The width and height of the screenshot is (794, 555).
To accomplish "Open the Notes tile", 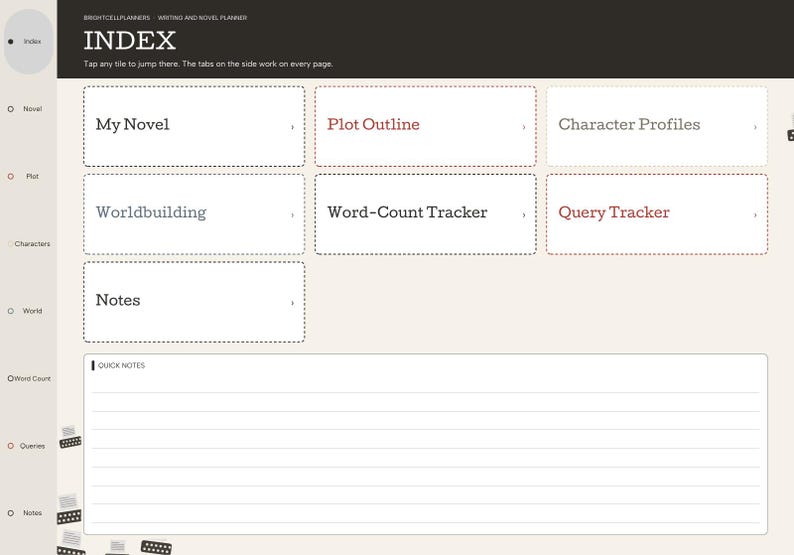I will [x=194, y=302].
